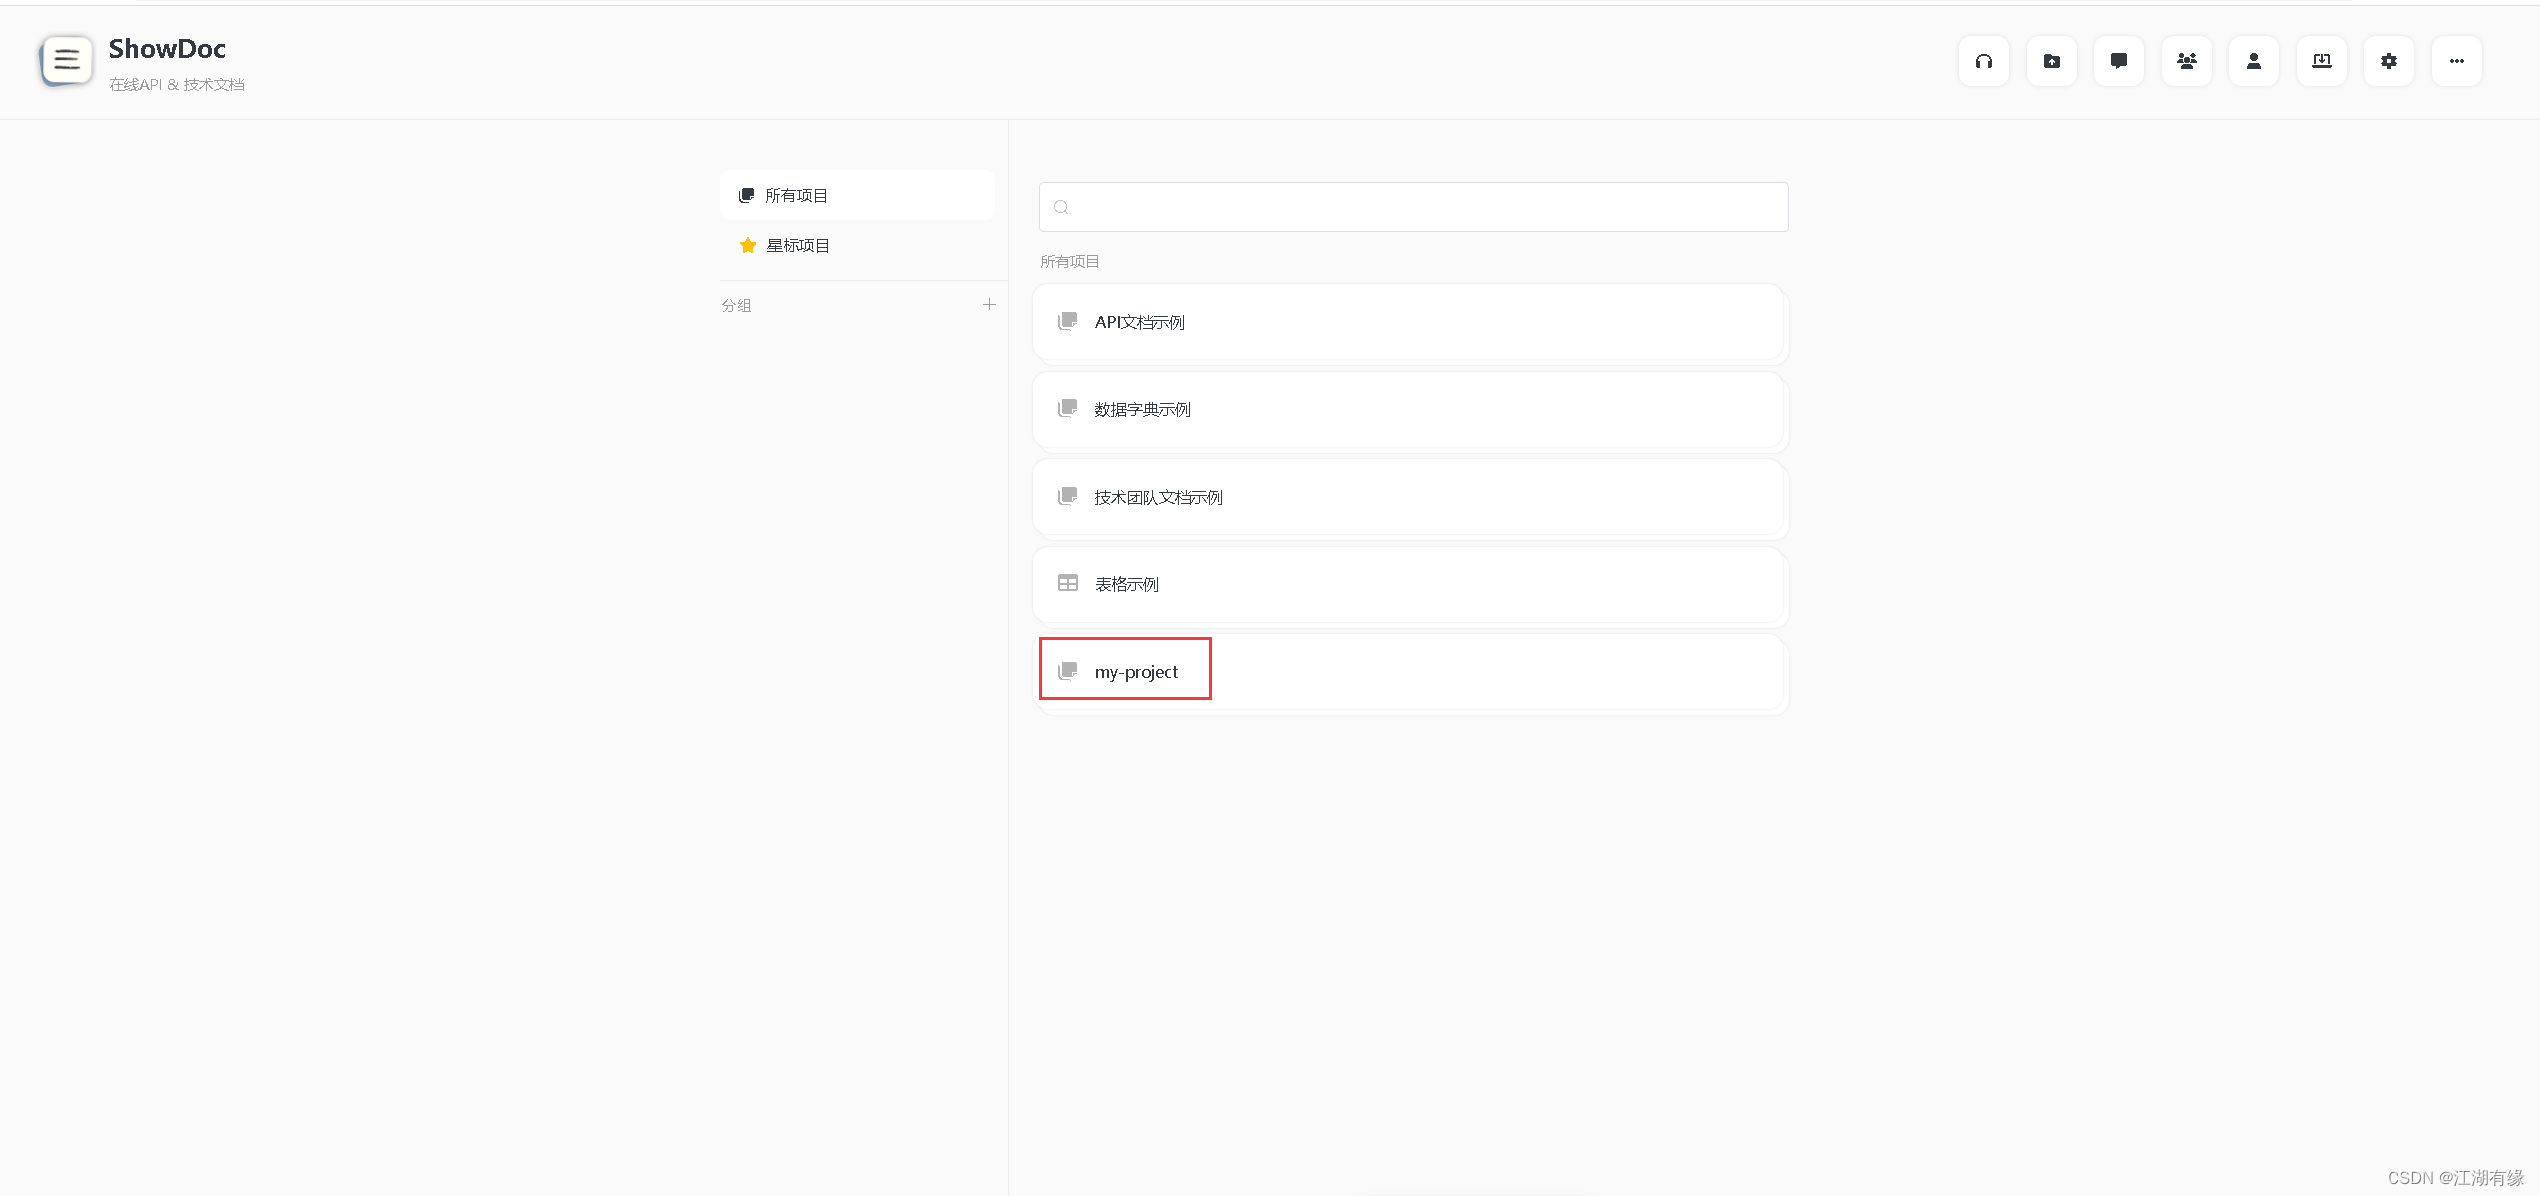Click the 所有项目 heading above the list
The width and height of the screenshot is (2540, 1196).
(1069, 261)
